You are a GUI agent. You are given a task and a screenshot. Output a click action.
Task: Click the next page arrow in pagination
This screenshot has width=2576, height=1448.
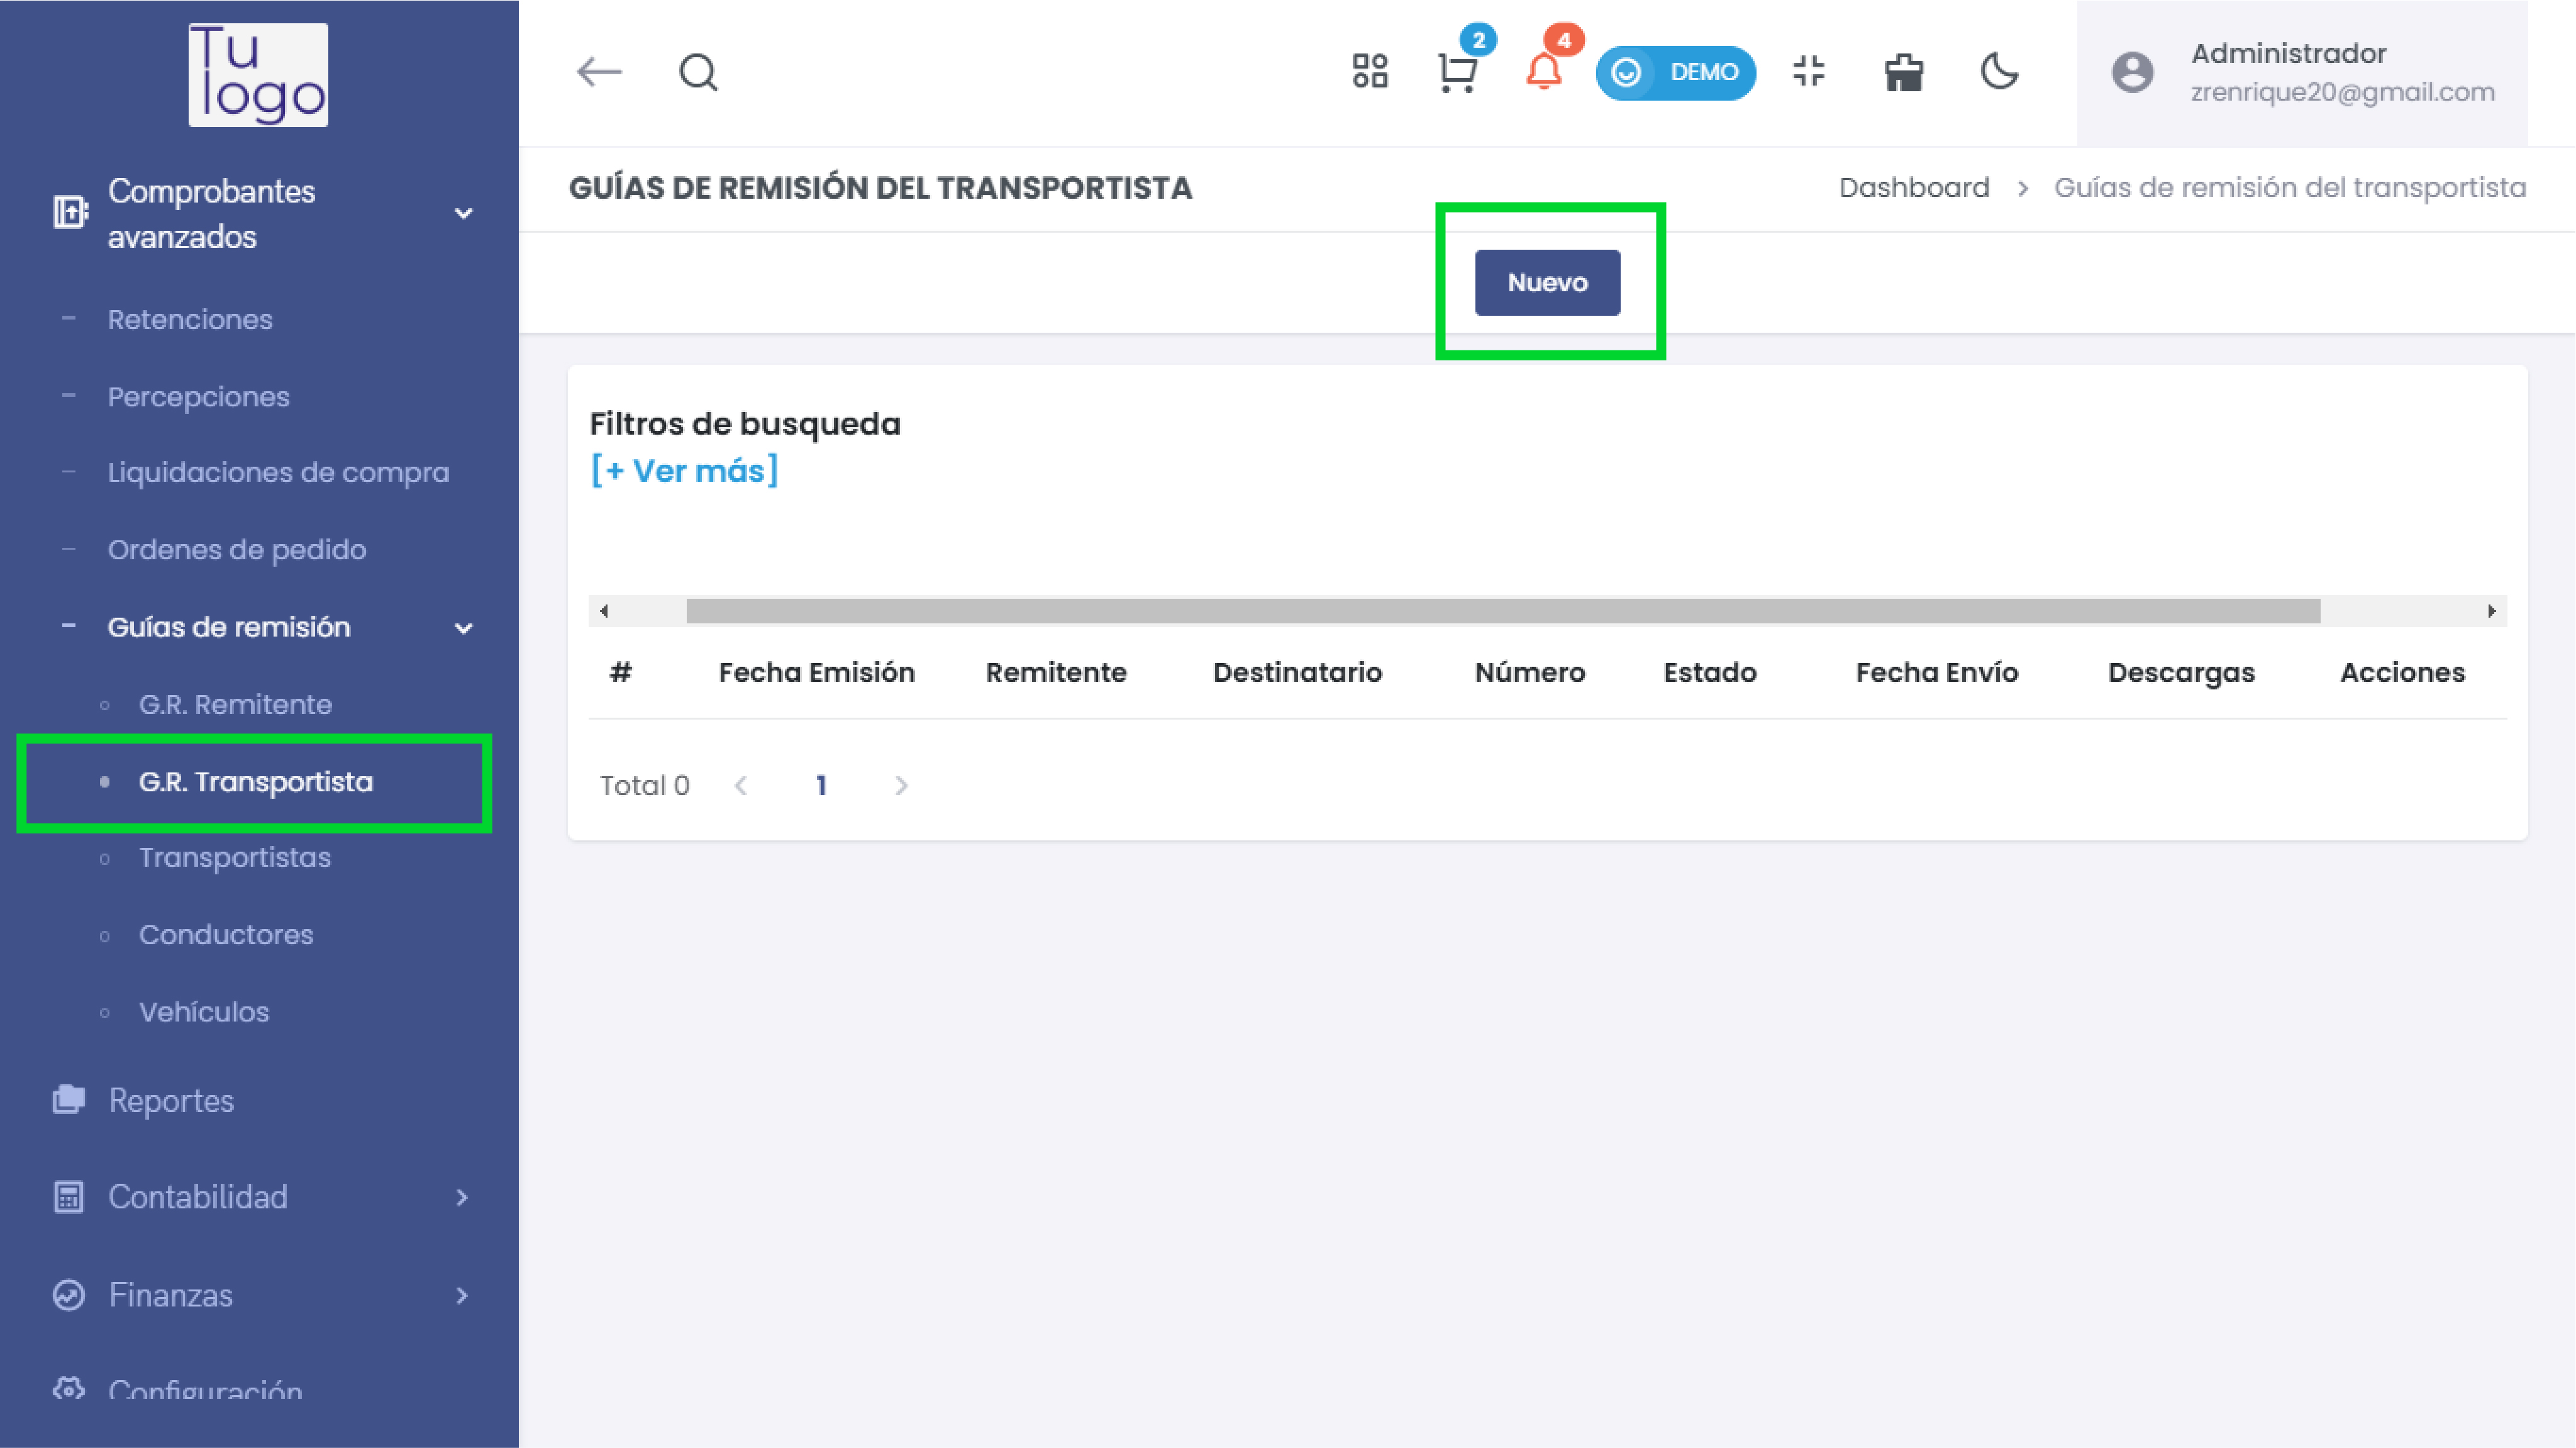(x=901, y=785)
